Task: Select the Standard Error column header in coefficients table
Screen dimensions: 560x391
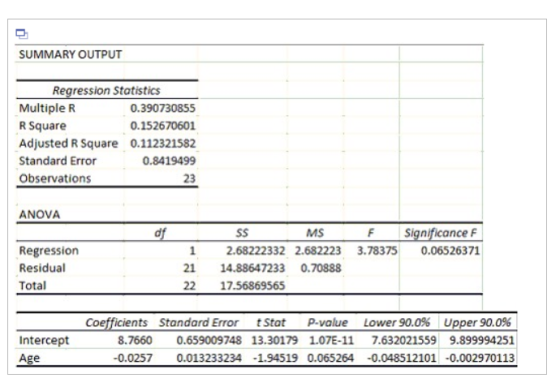Action: pos(199,322)
